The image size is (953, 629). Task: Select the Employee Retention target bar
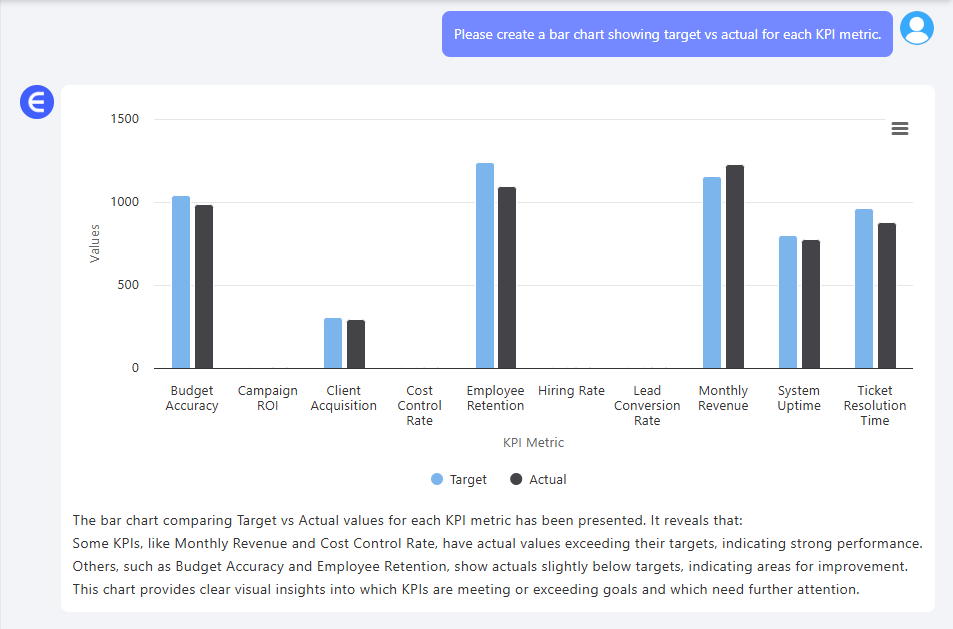485,266
